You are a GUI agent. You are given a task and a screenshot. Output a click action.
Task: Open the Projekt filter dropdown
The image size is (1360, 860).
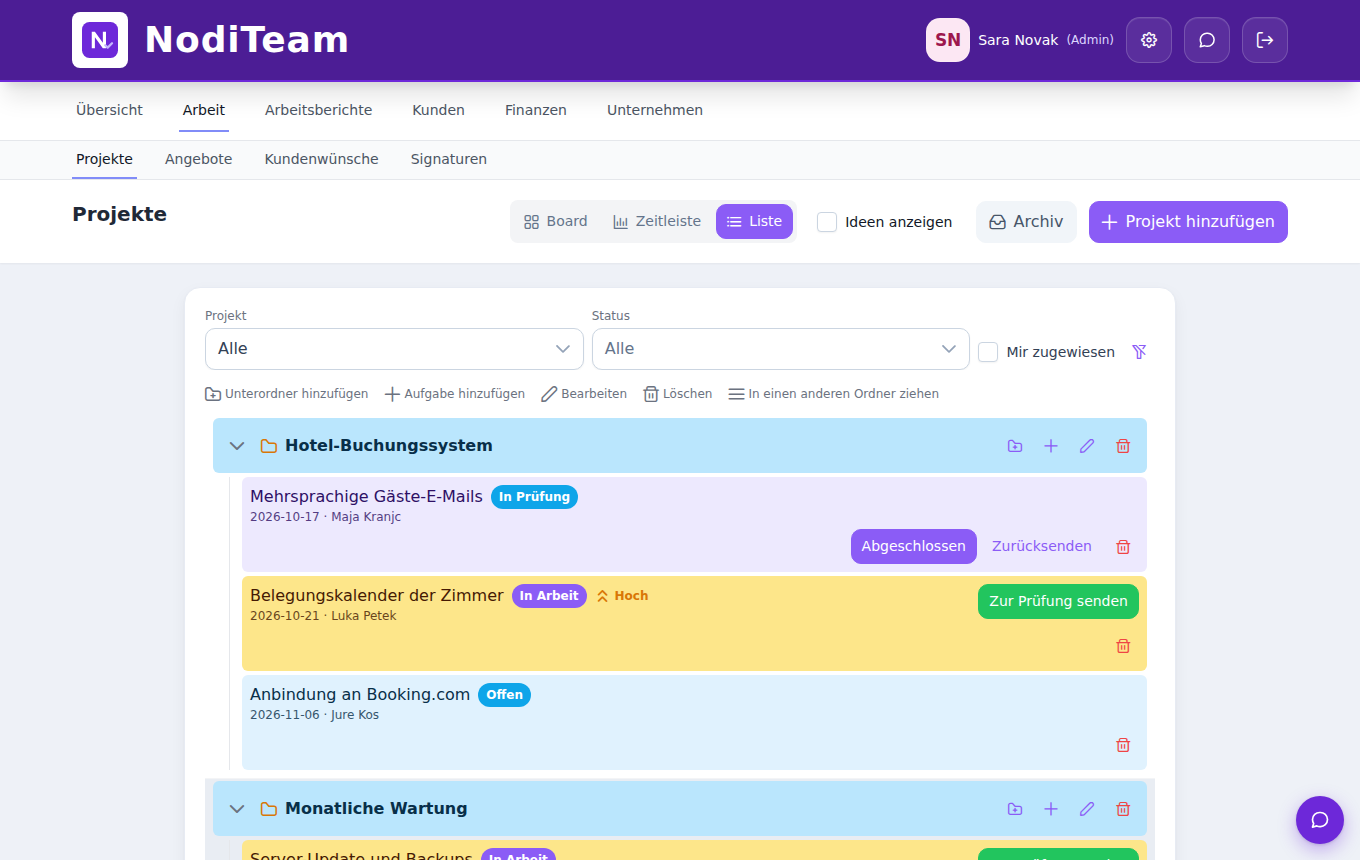(x=394, y=349)
